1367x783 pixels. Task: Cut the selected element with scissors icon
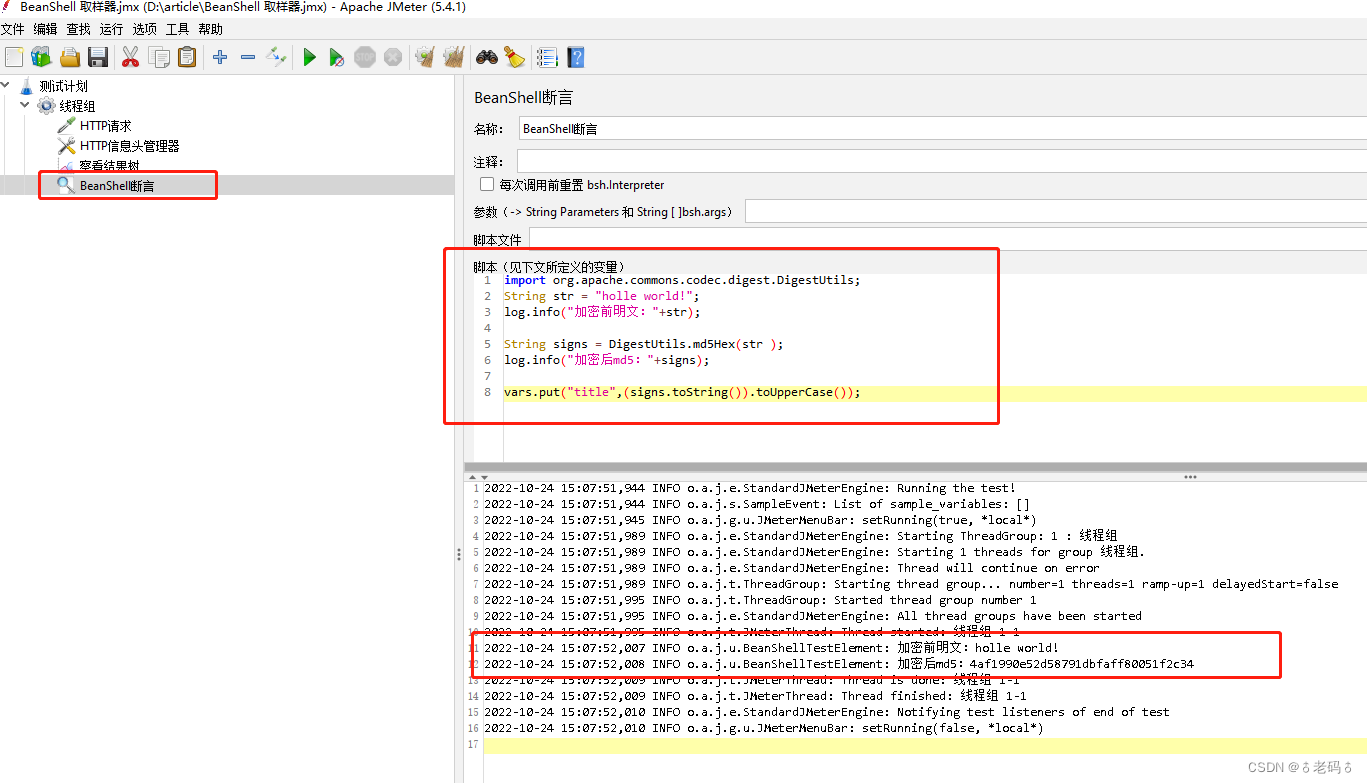tap(130, 57)
